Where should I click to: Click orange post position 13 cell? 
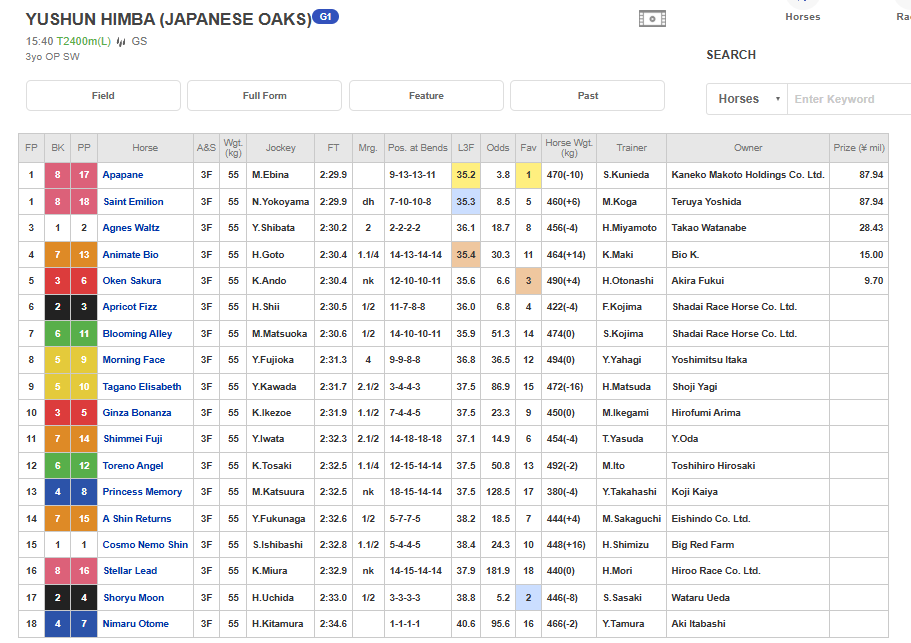pyautogui.click(x=84, y=254)
